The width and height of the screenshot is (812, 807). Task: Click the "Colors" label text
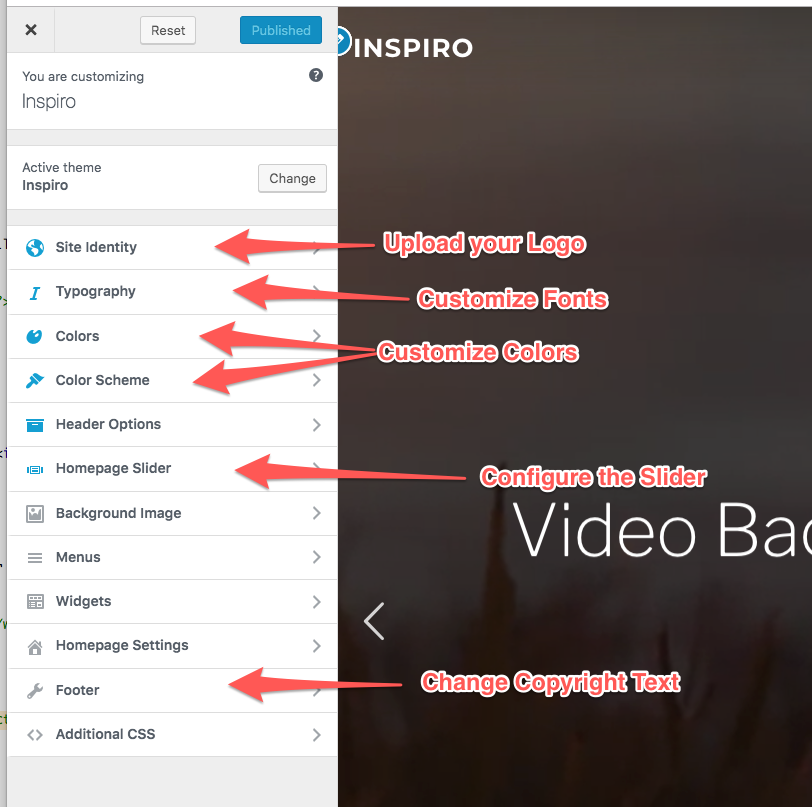pos(77,336)
